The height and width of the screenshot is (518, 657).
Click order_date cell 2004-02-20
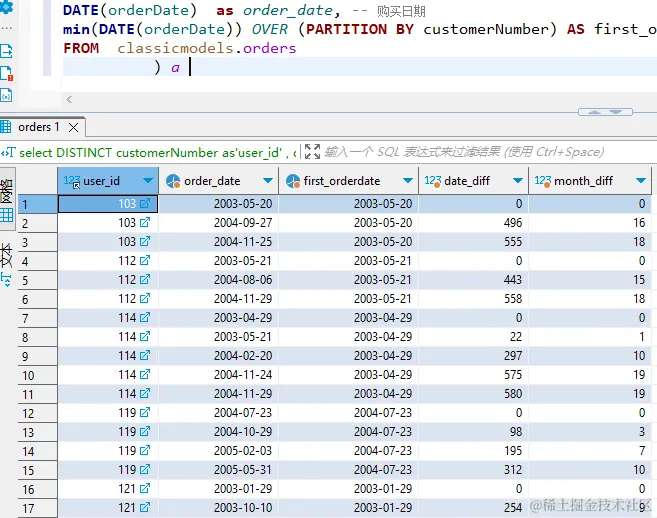click(x=218, y=356)
